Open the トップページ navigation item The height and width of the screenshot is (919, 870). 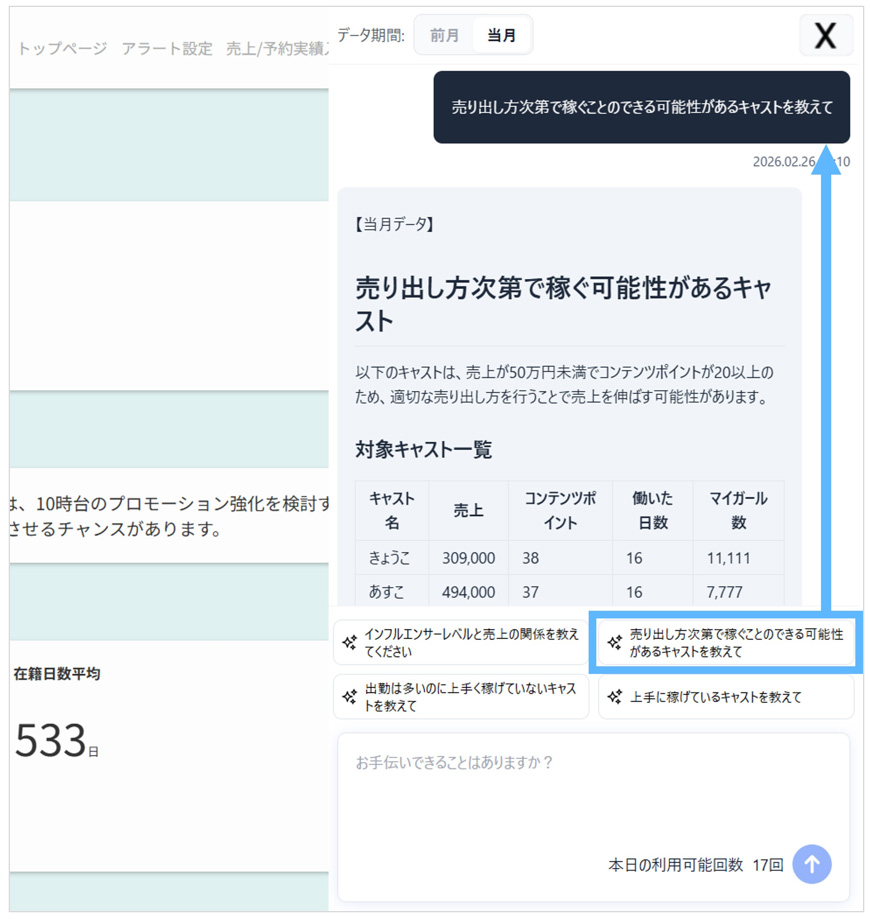62,48
